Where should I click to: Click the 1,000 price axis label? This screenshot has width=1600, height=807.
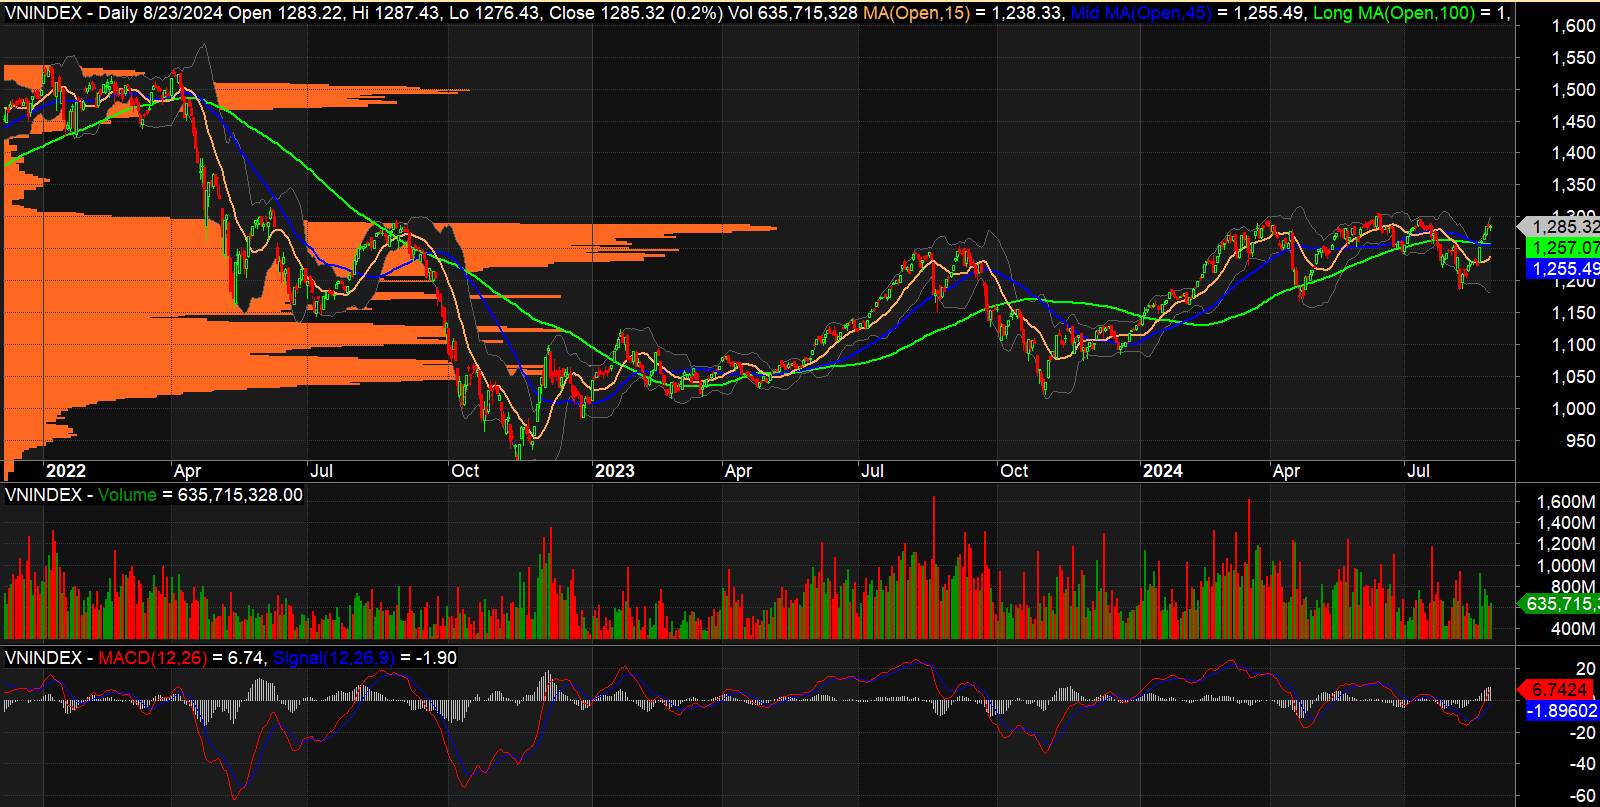1573,409
